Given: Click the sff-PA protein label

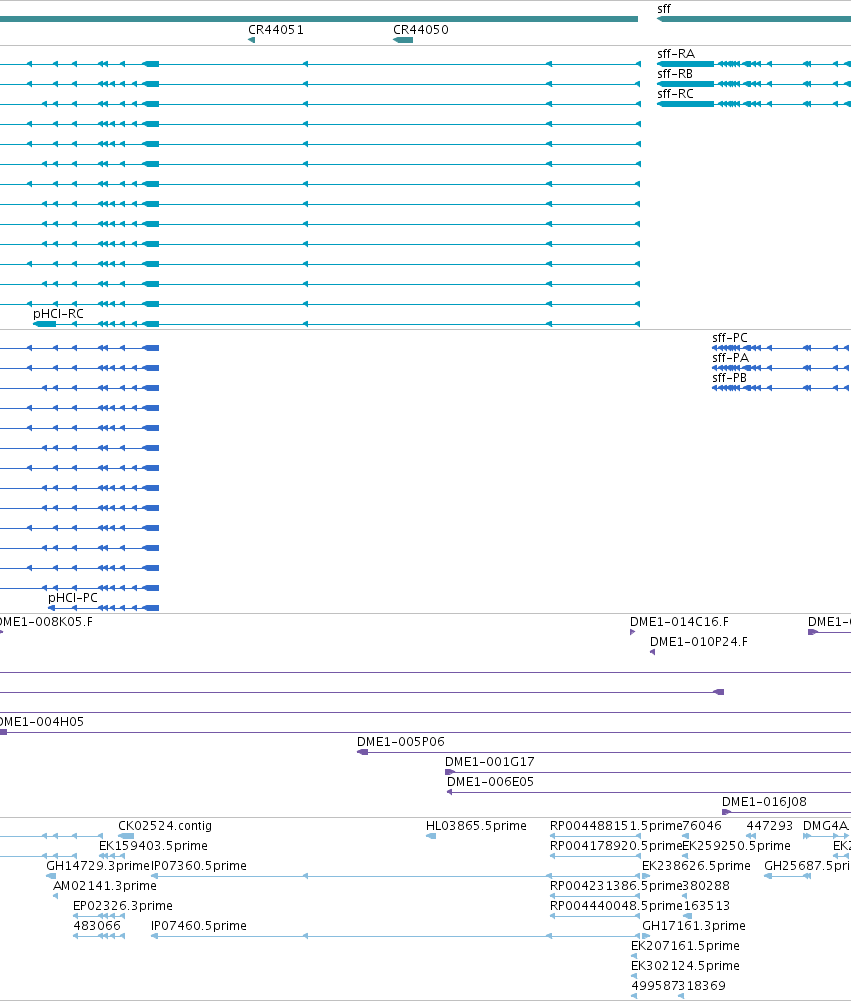Looking at the screenshot, I should (x=730, y=358).
